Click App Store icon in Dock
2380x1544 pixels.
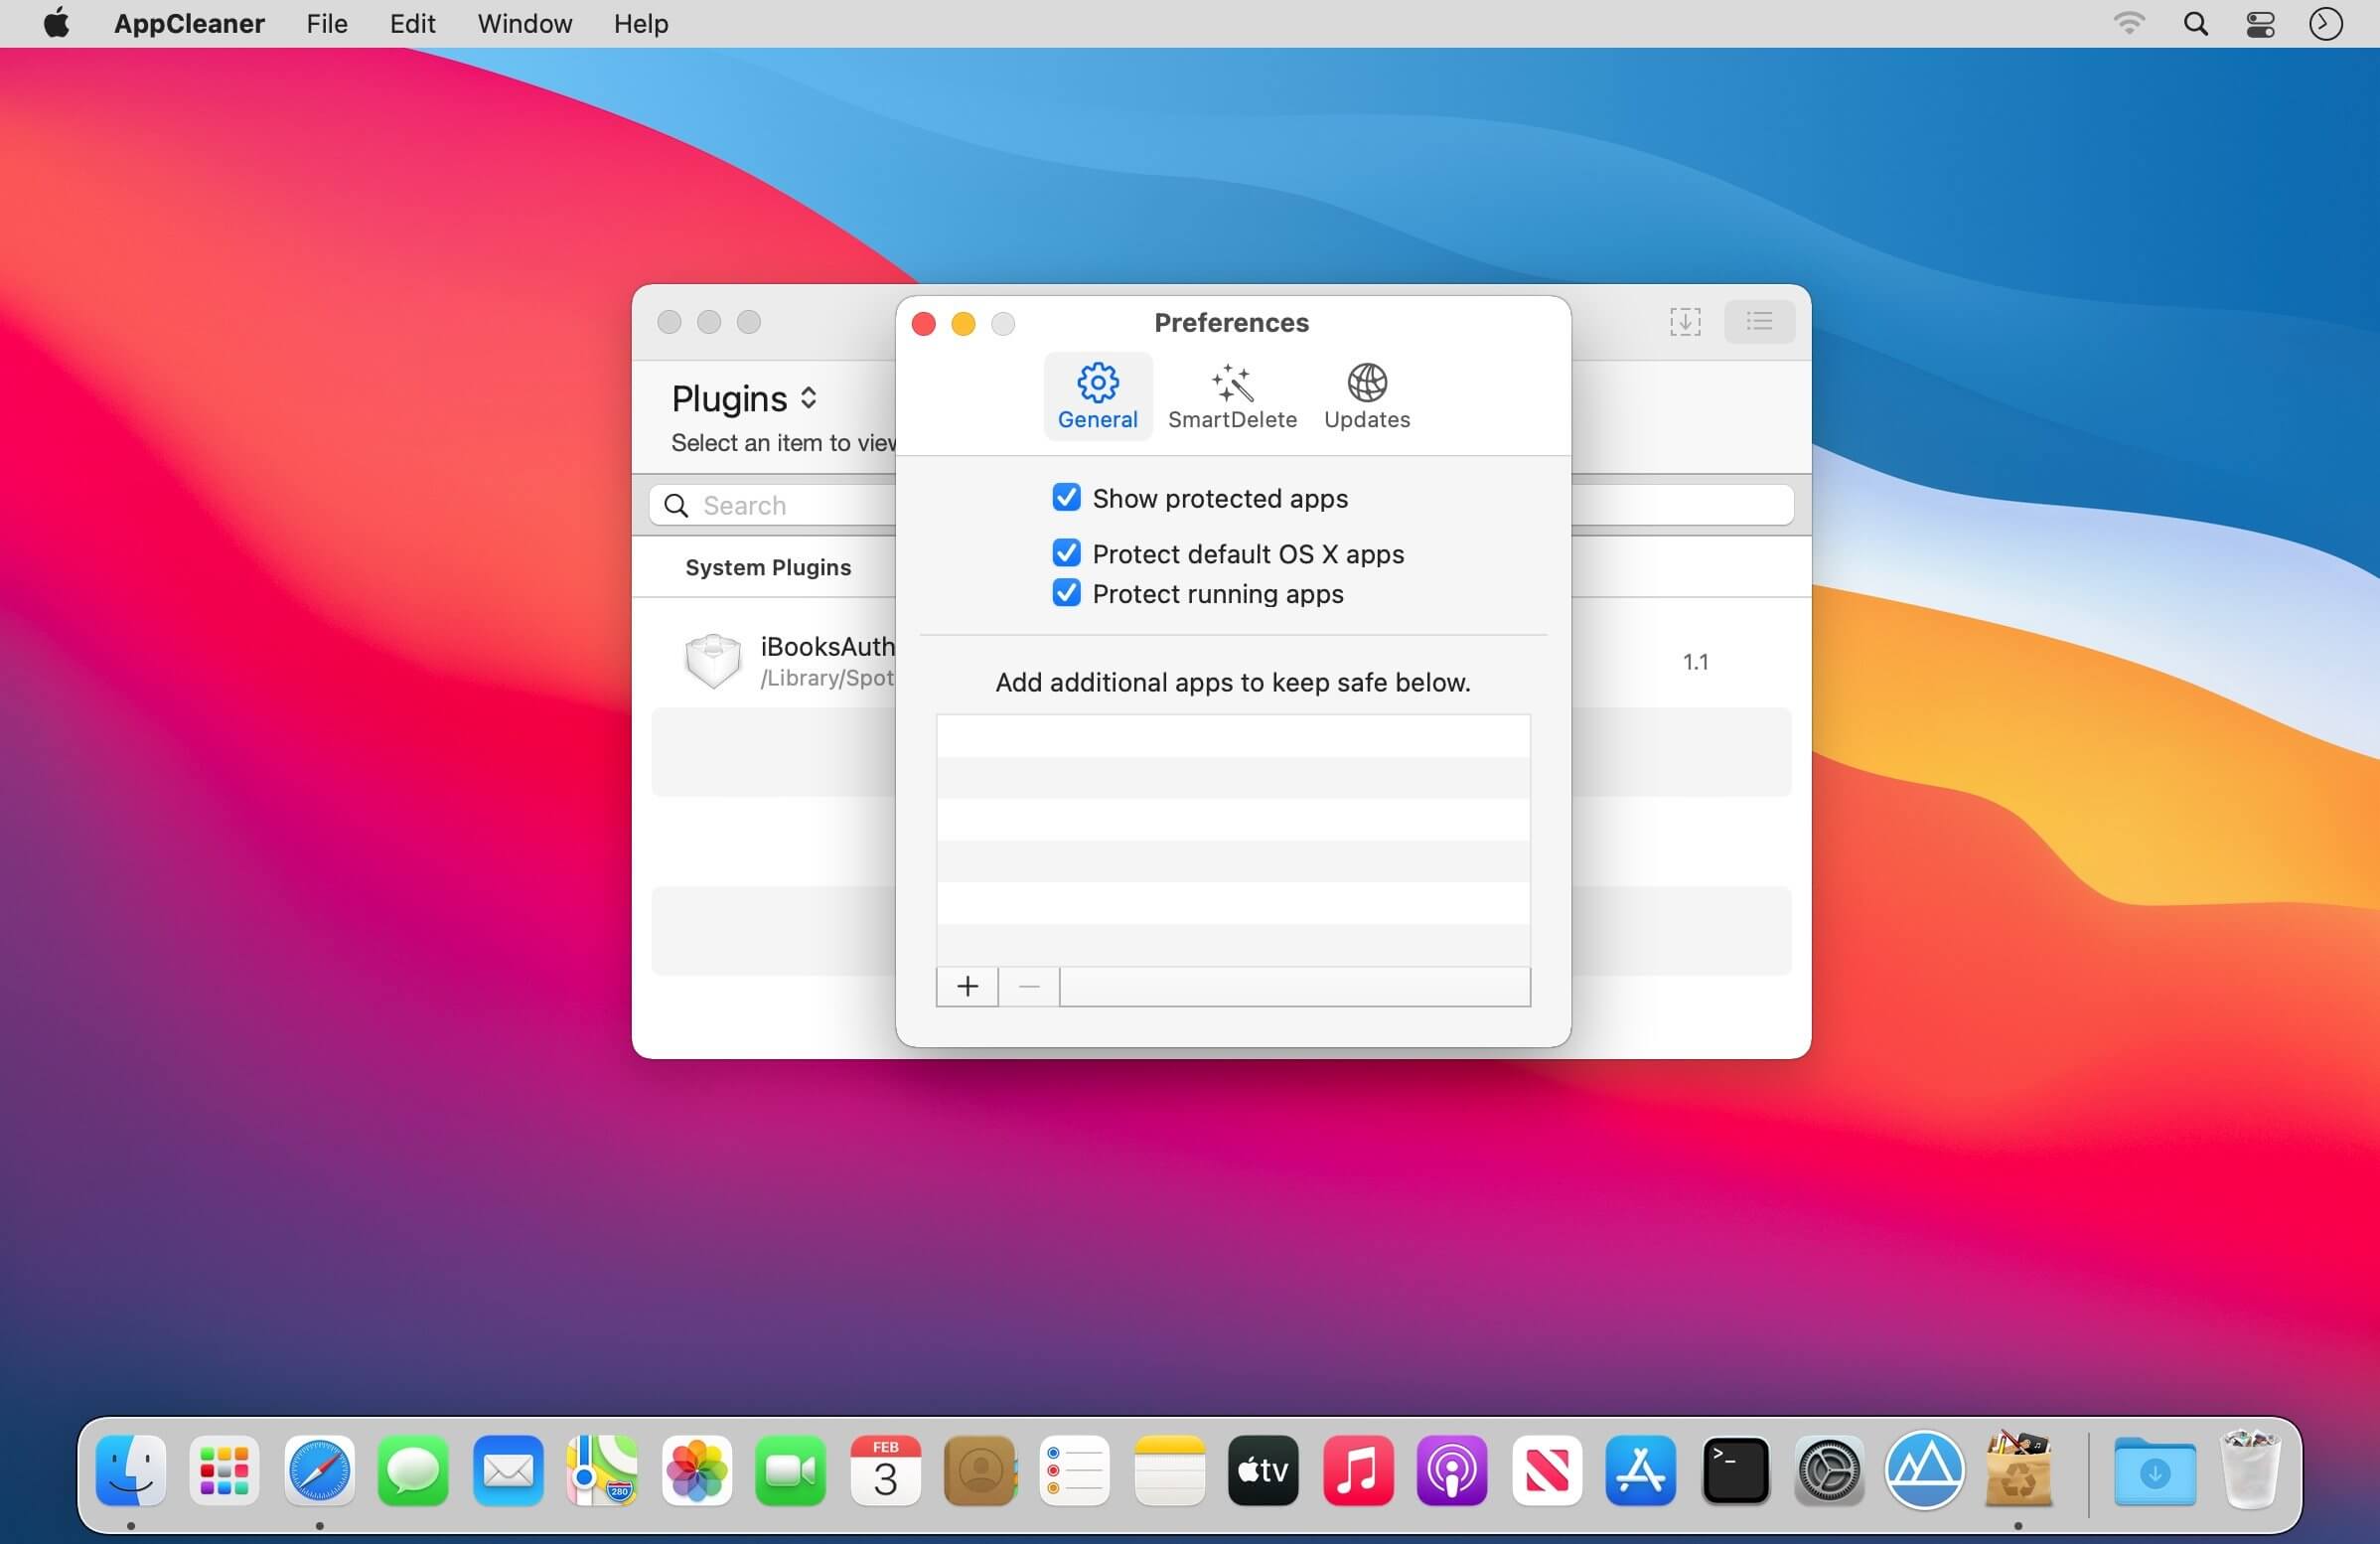[x=1639, y=1469]
